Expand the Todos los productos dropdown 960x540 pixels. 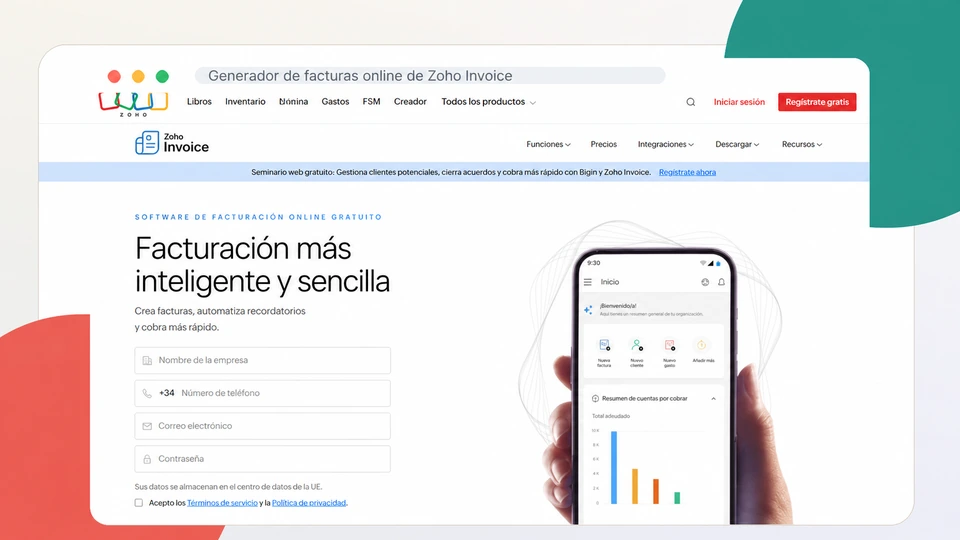(489, 102)
